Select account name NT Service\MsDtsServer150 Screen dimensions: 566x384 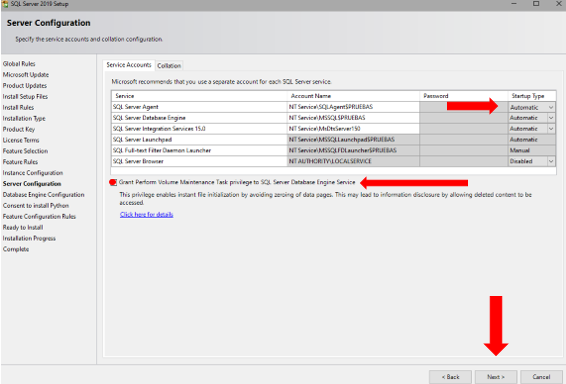[353, 129]
